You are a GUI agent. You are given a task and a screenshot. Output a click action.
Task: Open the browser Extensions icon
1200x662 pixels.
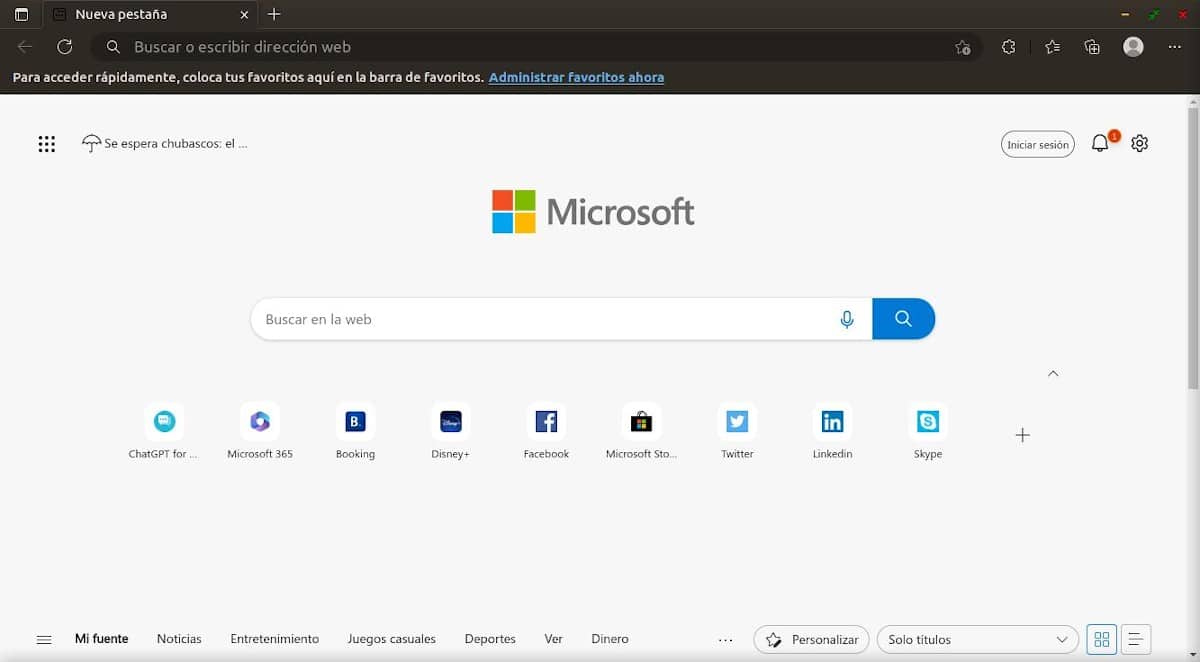pyautogui.click(x=1008, y=46)
